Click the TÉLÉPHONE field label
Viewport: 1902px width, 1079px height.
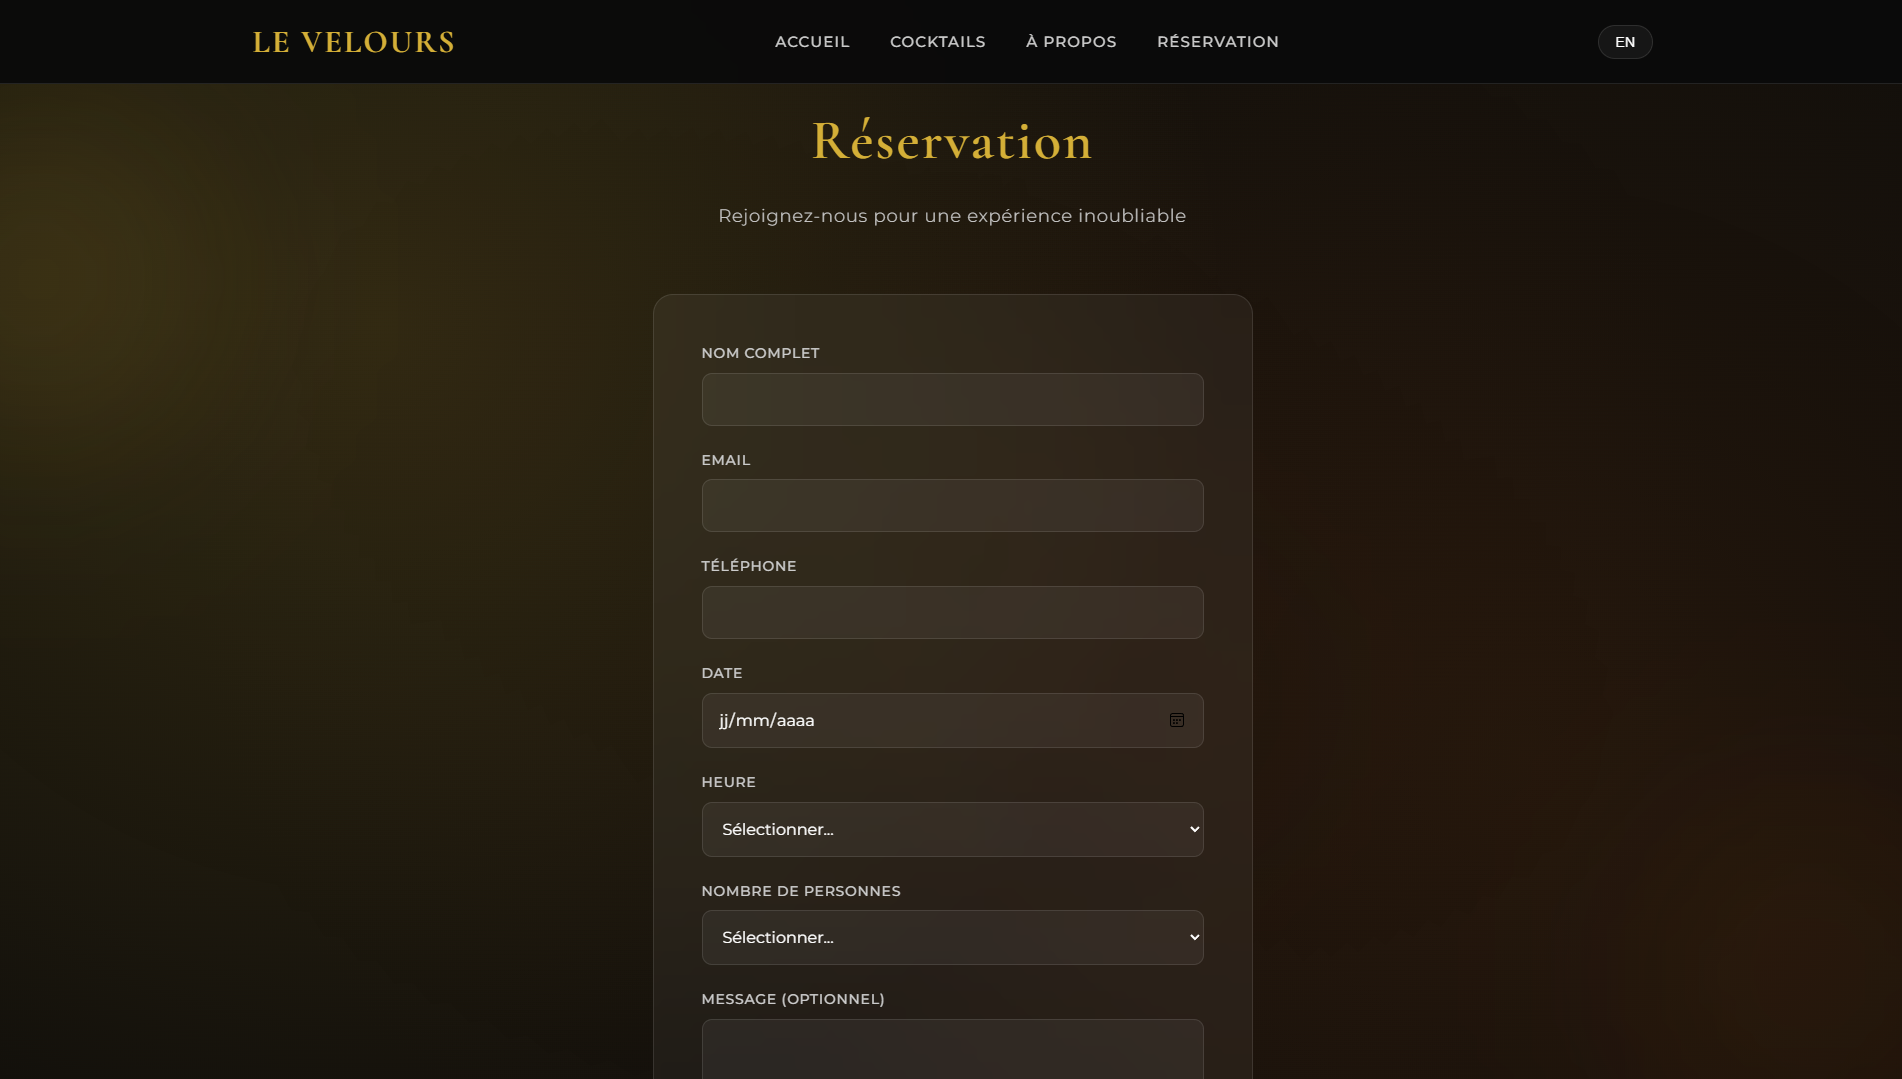tap(748, 566)
